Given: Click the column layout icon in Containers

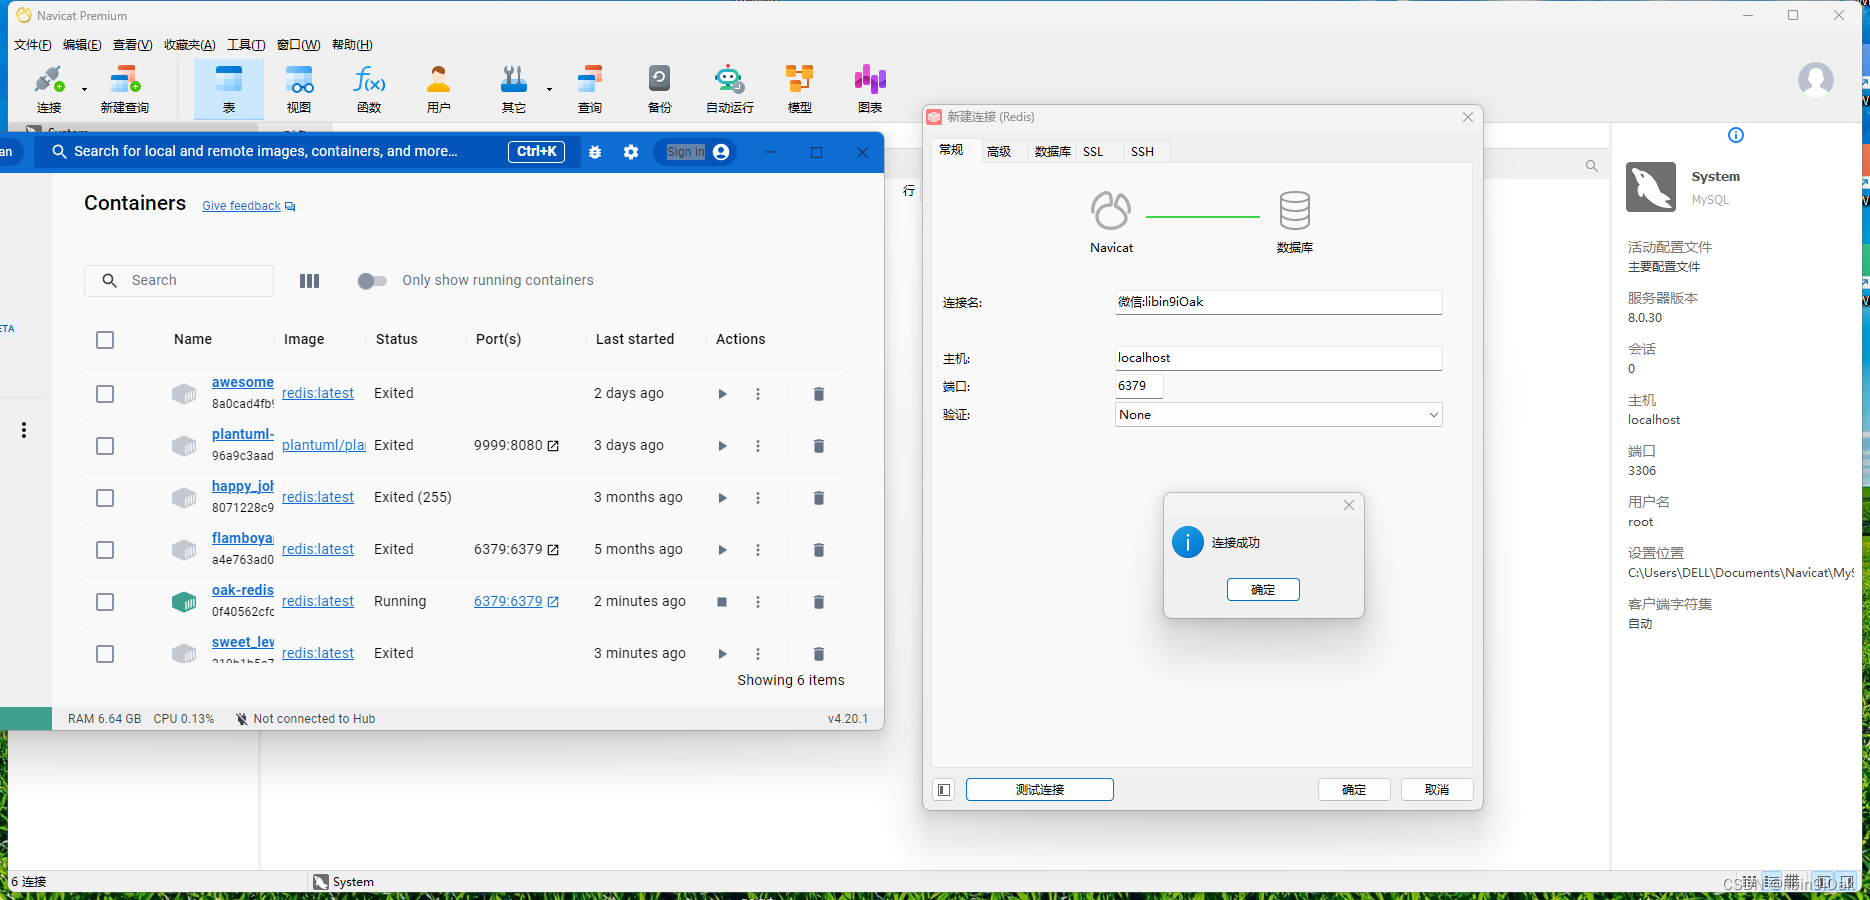Looking at the screenshot, I should (x=309, y=281).
